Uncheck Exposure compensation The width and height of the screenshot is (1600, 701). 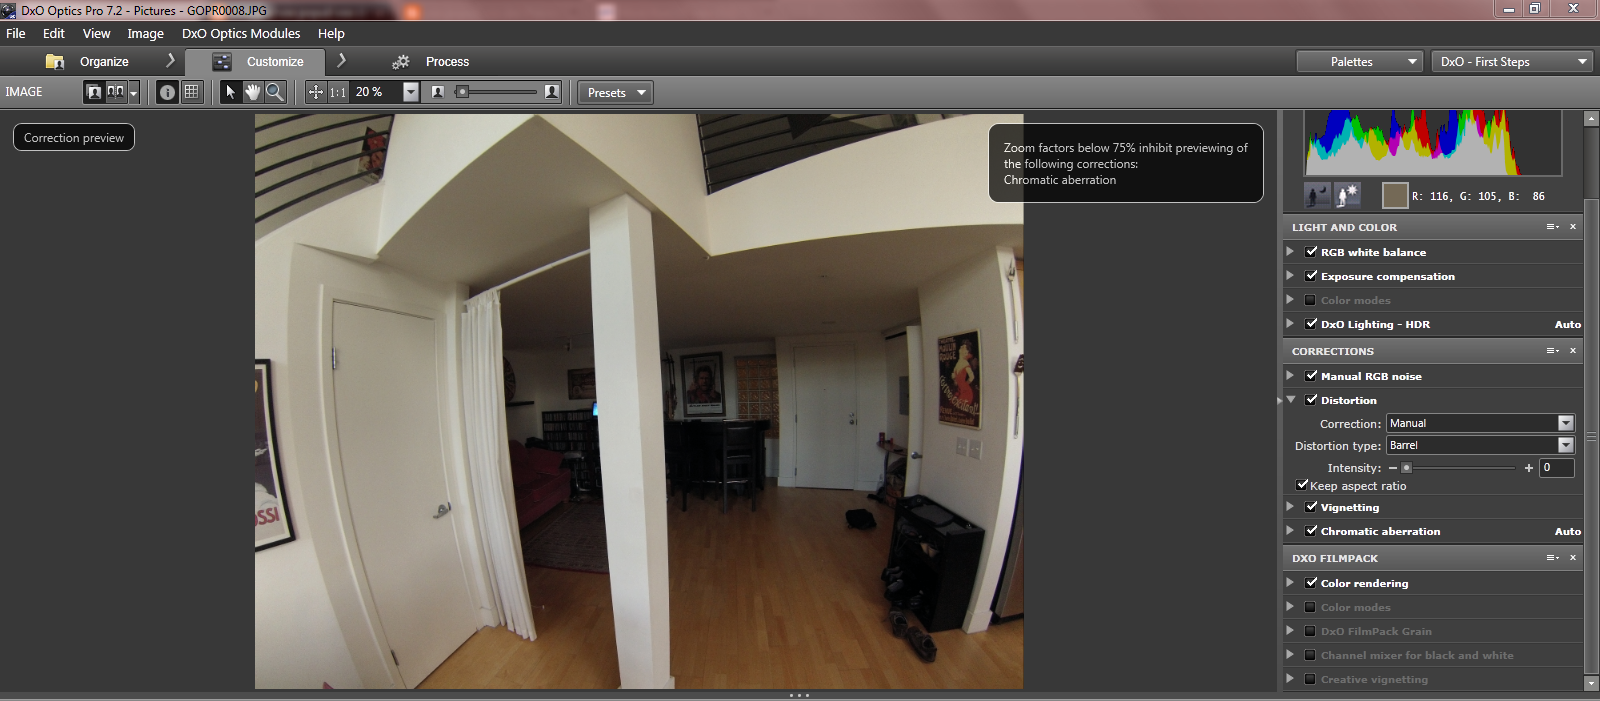(x=1311, y=276)
